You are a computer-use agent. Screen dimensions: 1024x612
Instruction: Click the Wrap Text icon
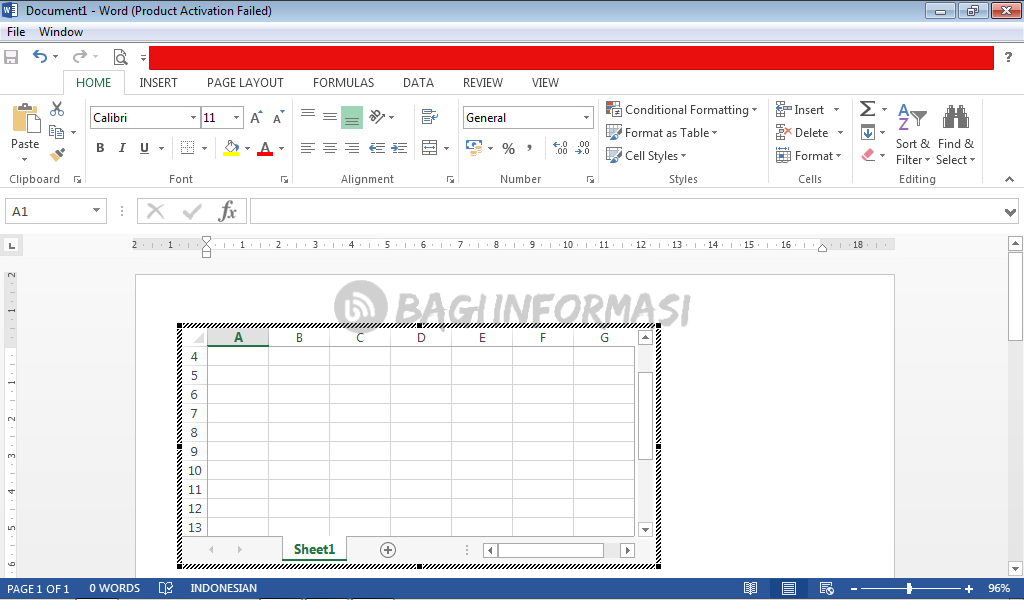[x=430, y=116]
